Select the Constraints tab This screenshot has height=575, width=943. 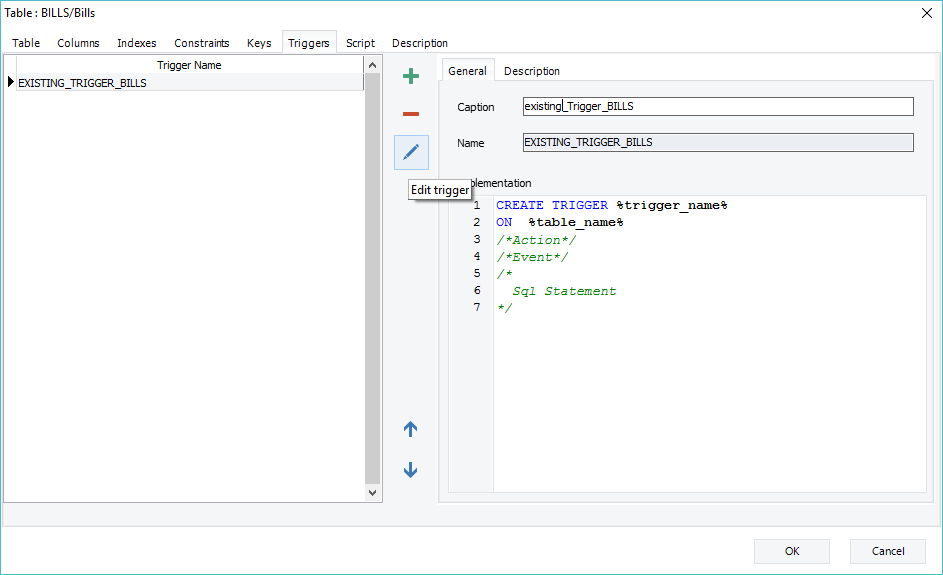click(x=202, y=43)
